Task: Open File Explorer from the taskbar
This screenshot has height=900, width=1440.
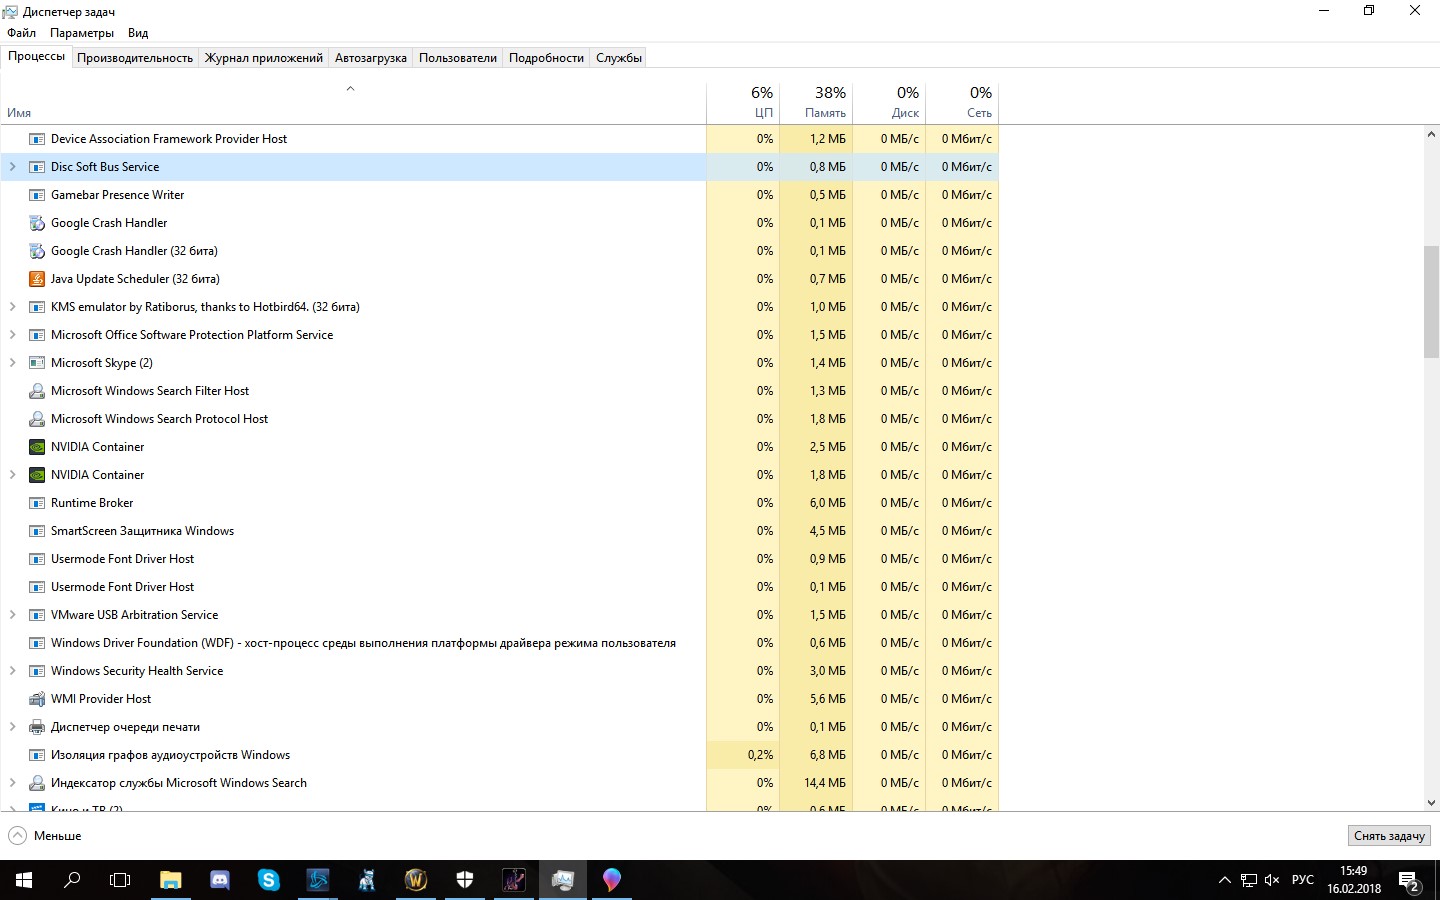Action: point(171,880)
